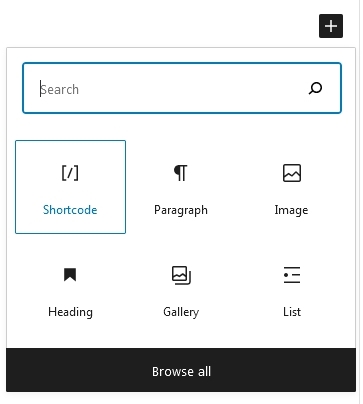Toggle the block inserter plus button
The width and height of the screenshot is (363, 404).
point(331,26)
